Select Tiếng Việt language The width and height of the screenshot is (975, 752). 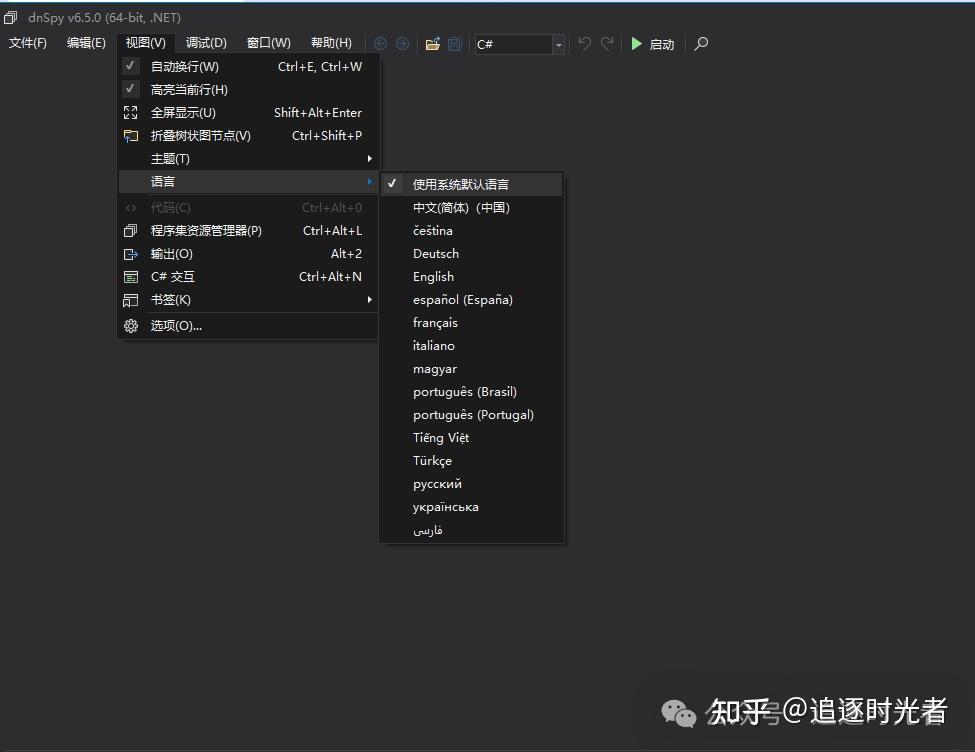472,438
